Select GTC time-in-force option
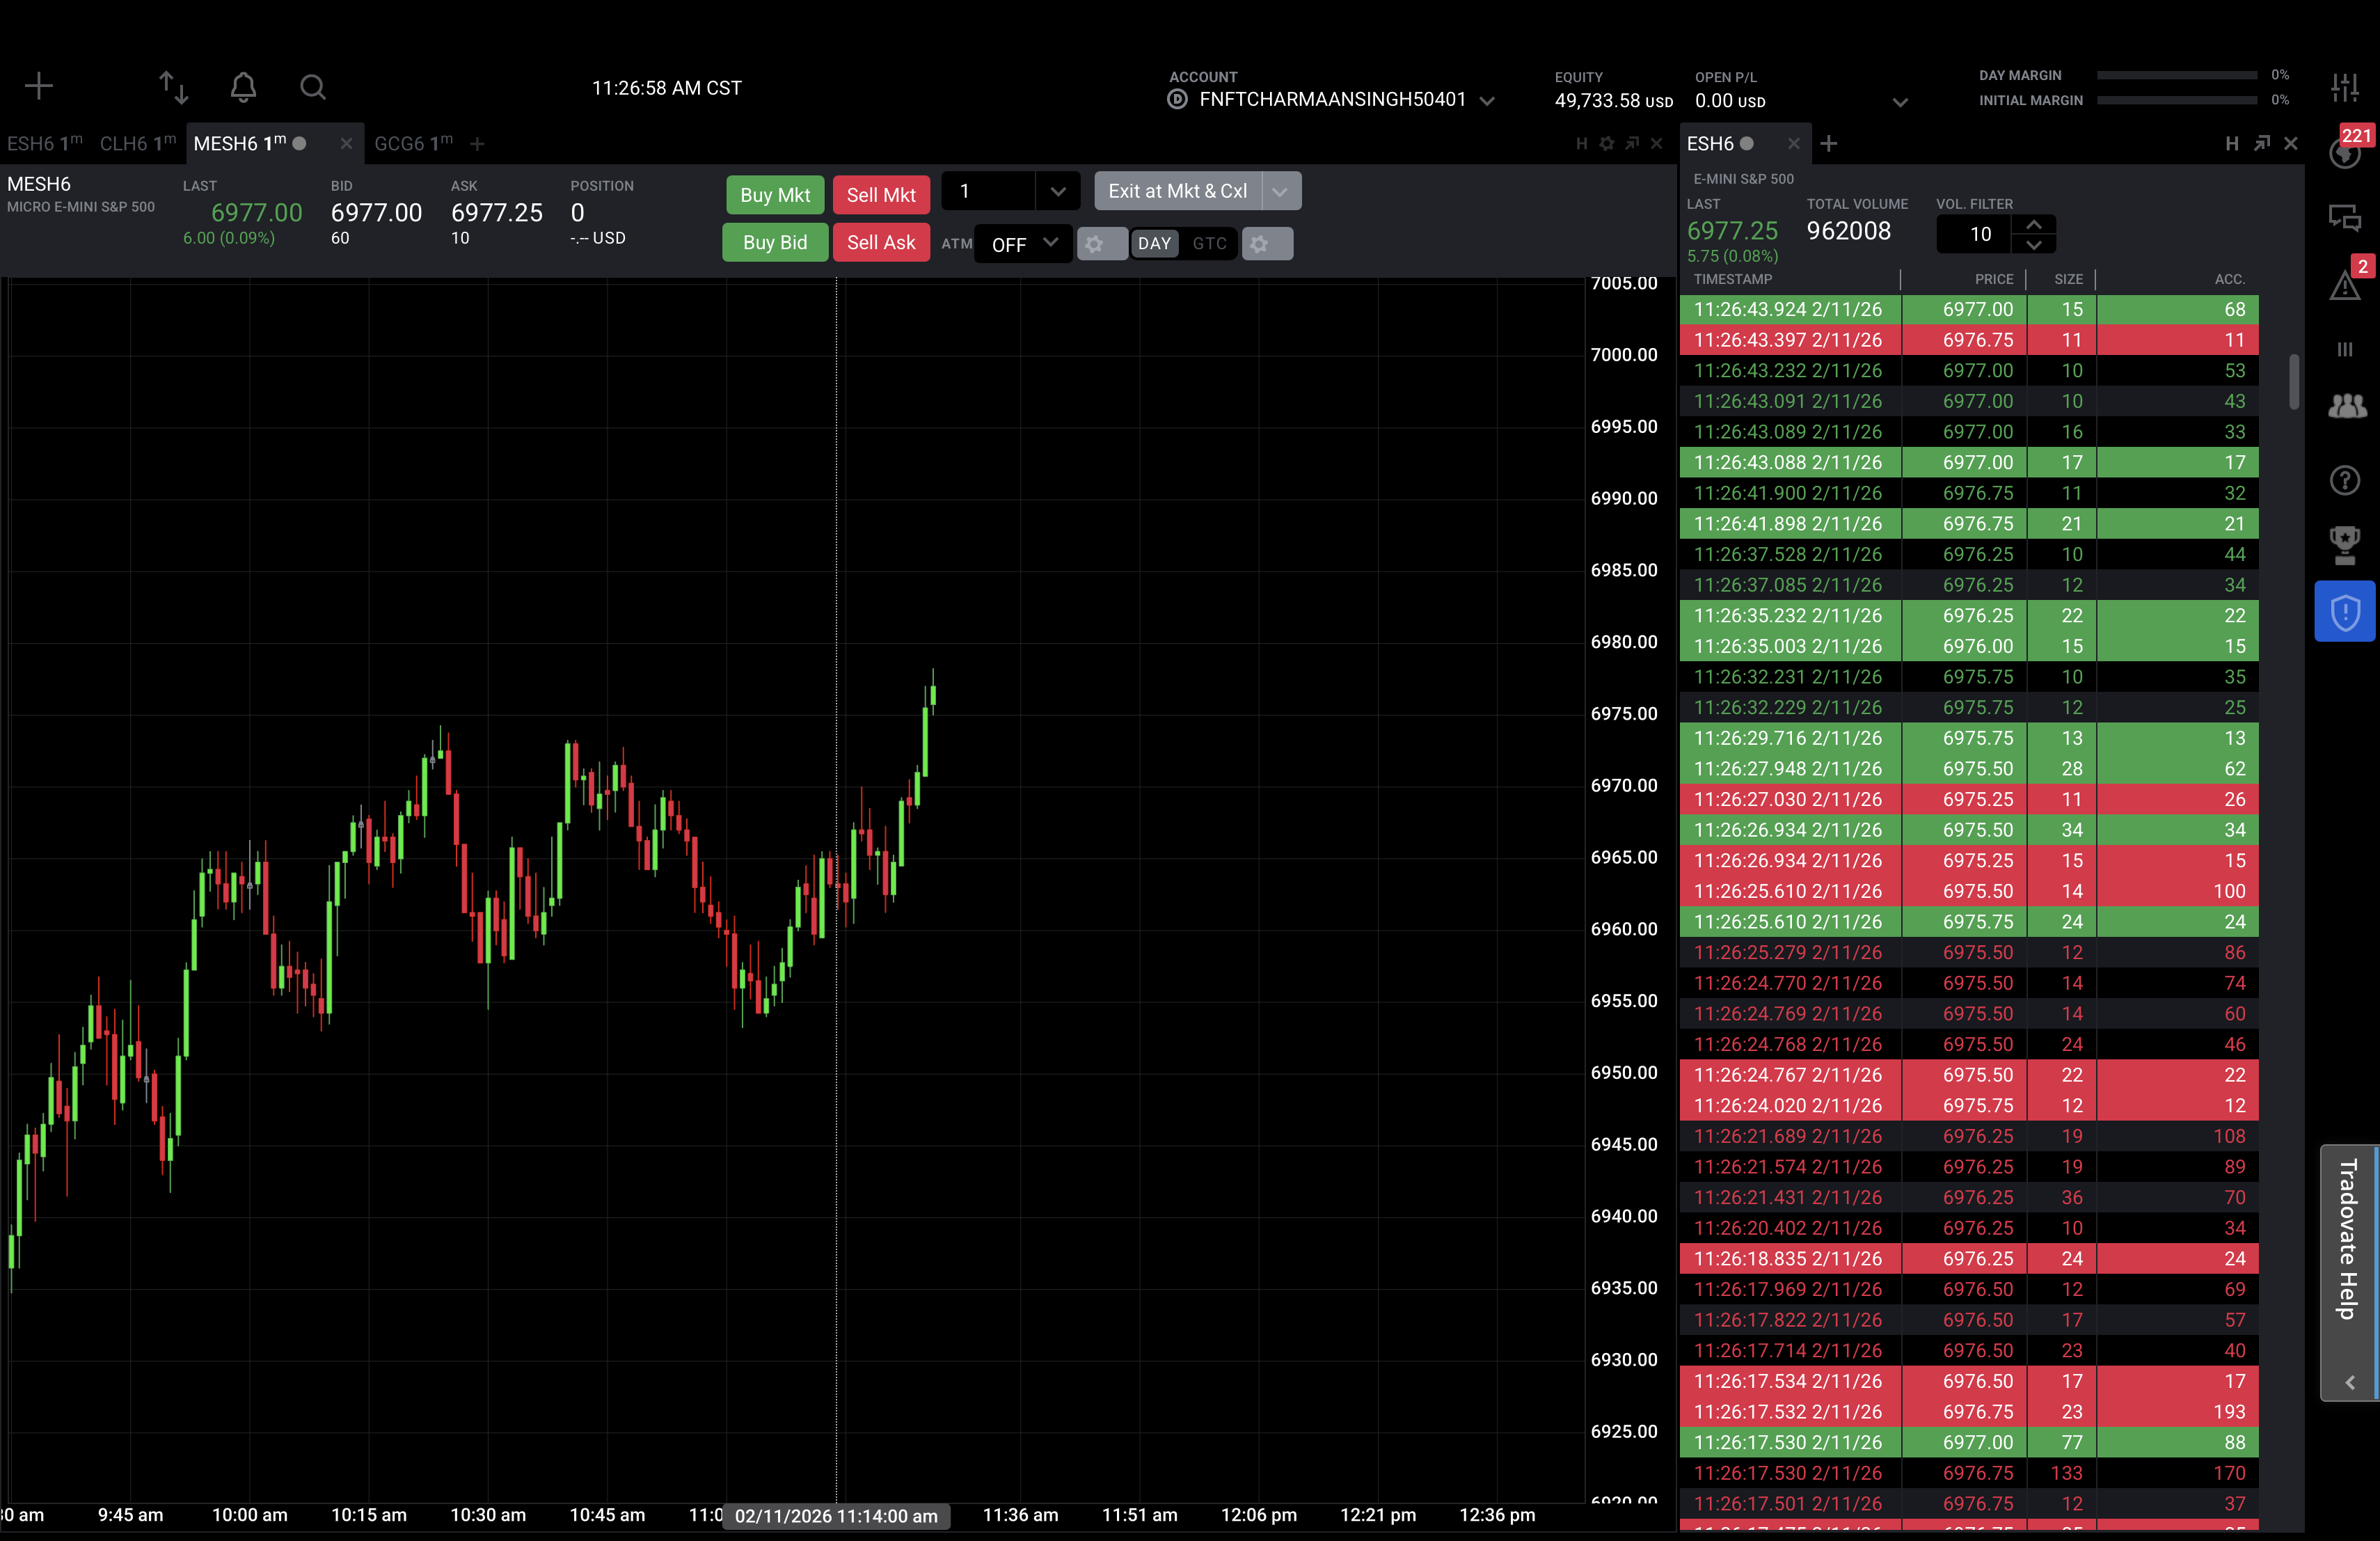The height and width of the screenshot is (1541, 2380). click(x=1209, y=244)
